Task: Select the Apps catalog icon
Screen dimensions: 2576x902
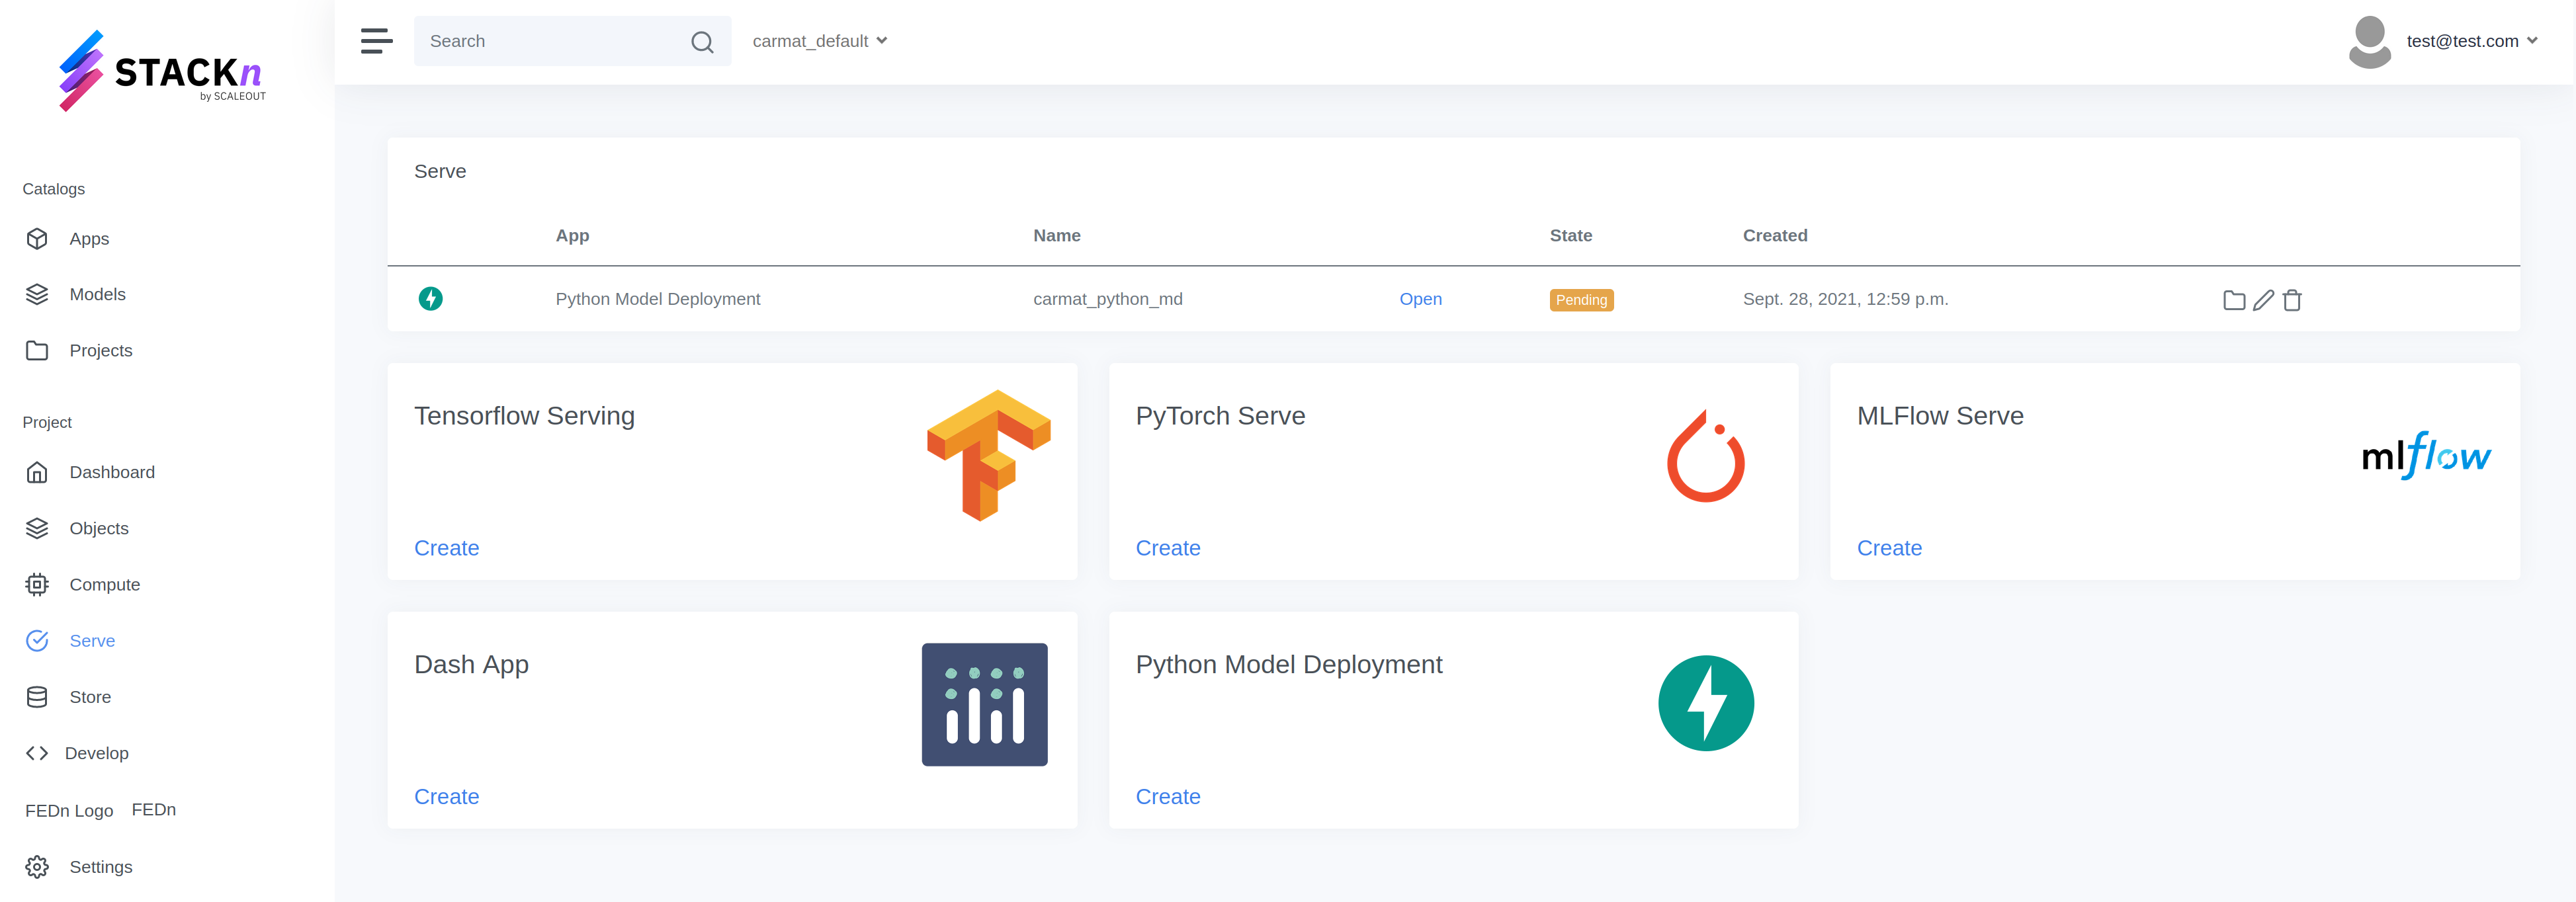Action: pyautogui.click(x=37, y=238)
